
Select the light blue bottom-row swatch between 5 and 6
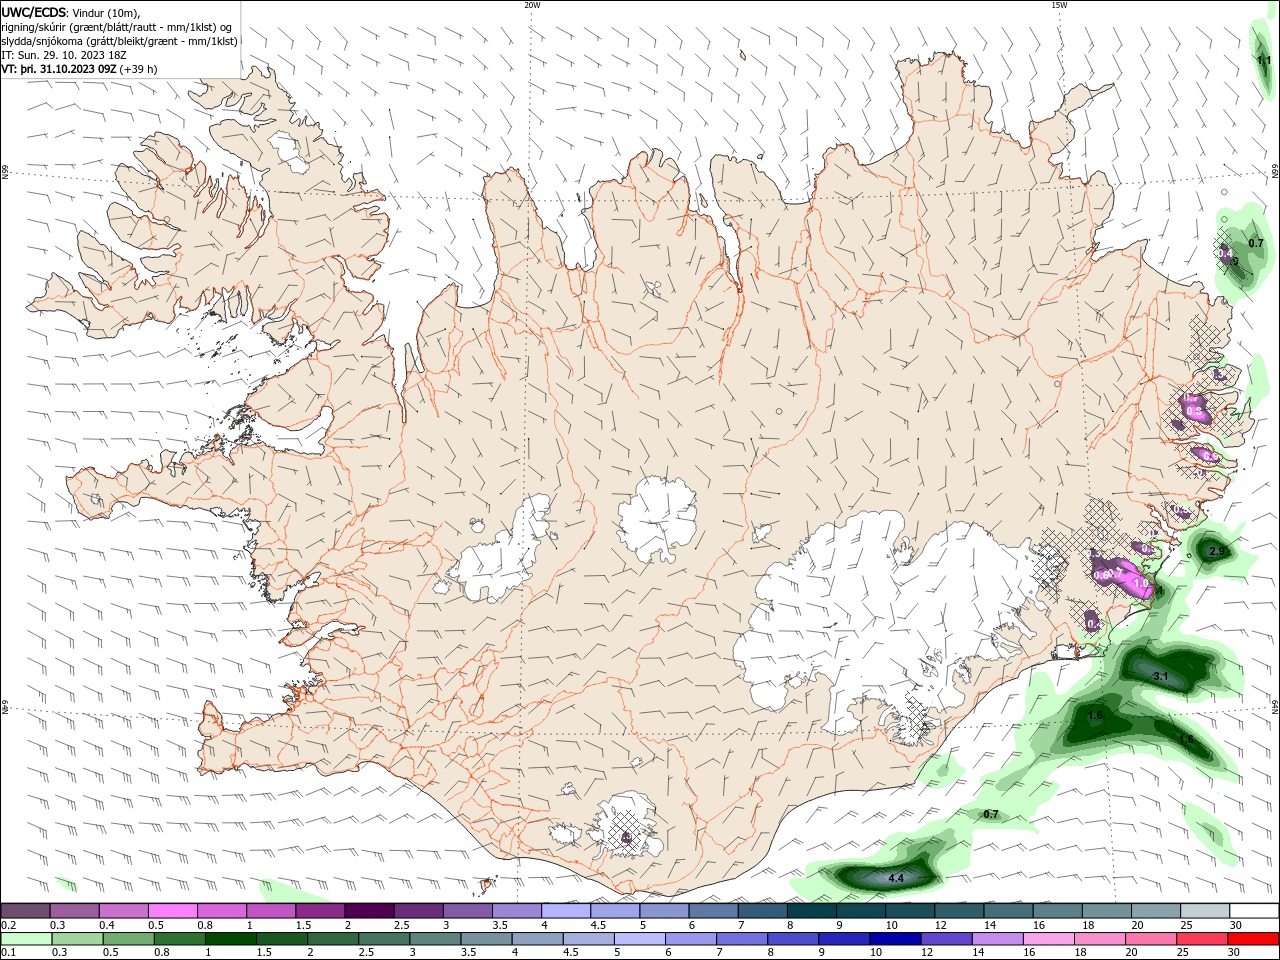[x=640, y=939]
